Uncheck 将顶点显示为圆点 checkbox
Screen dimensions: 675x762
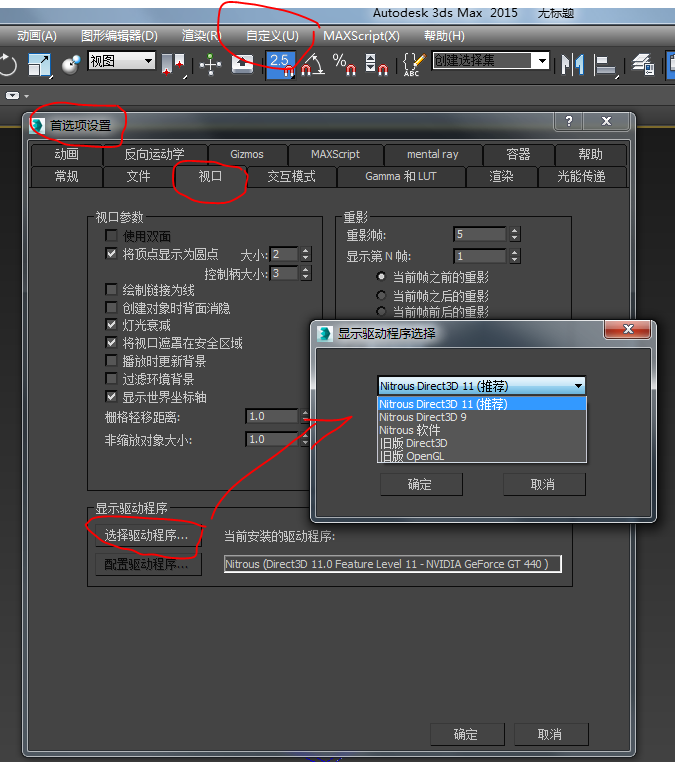pyautogui.click(x=111, y=254)
